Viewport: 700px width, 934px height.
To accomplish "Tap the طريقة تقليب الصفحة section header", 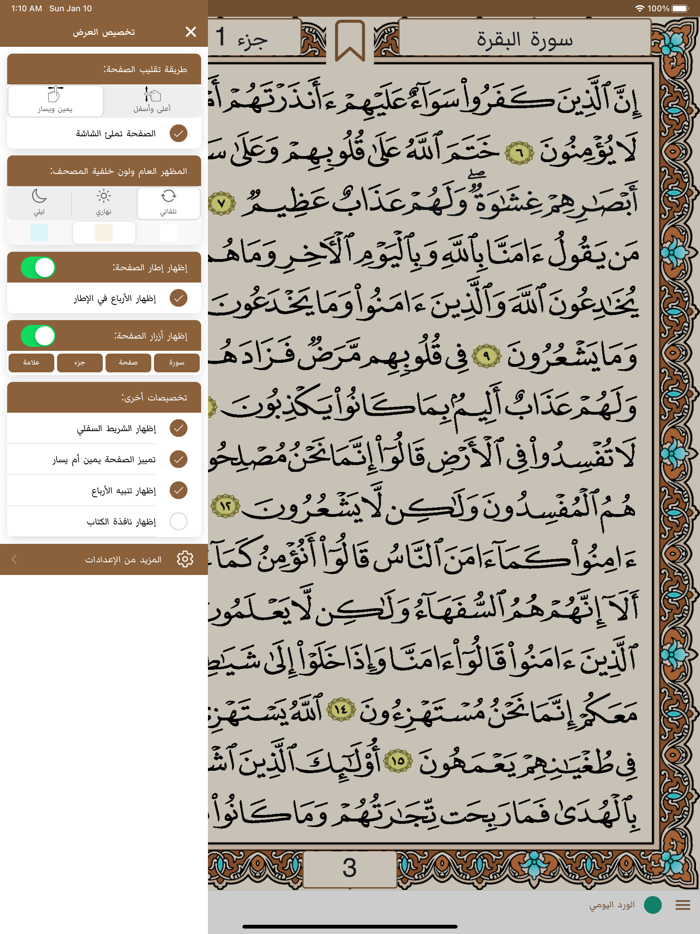I will [x=104, y=69].
